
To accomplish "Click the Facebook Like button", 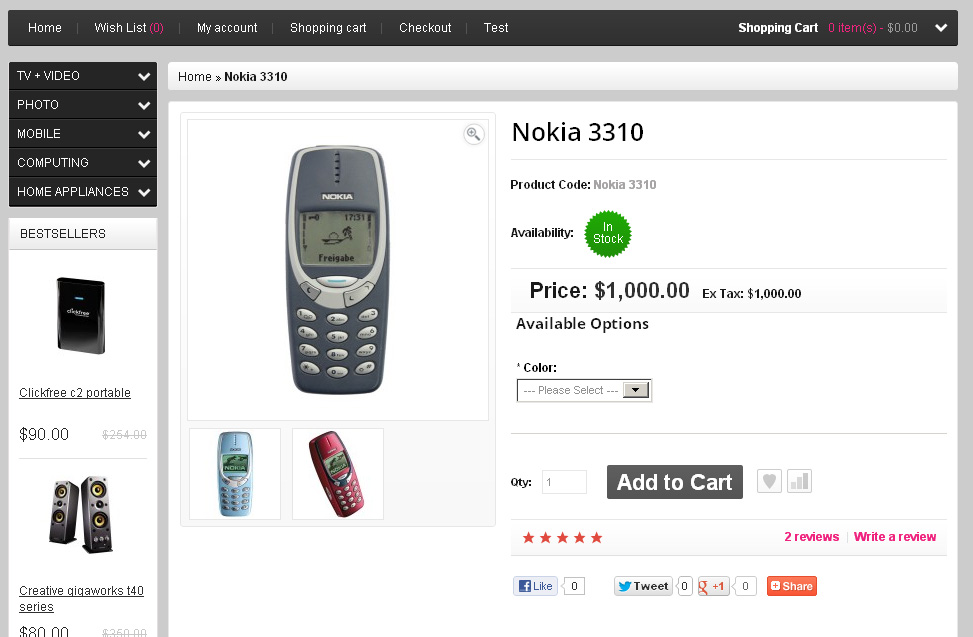I will tap(535, 586).
